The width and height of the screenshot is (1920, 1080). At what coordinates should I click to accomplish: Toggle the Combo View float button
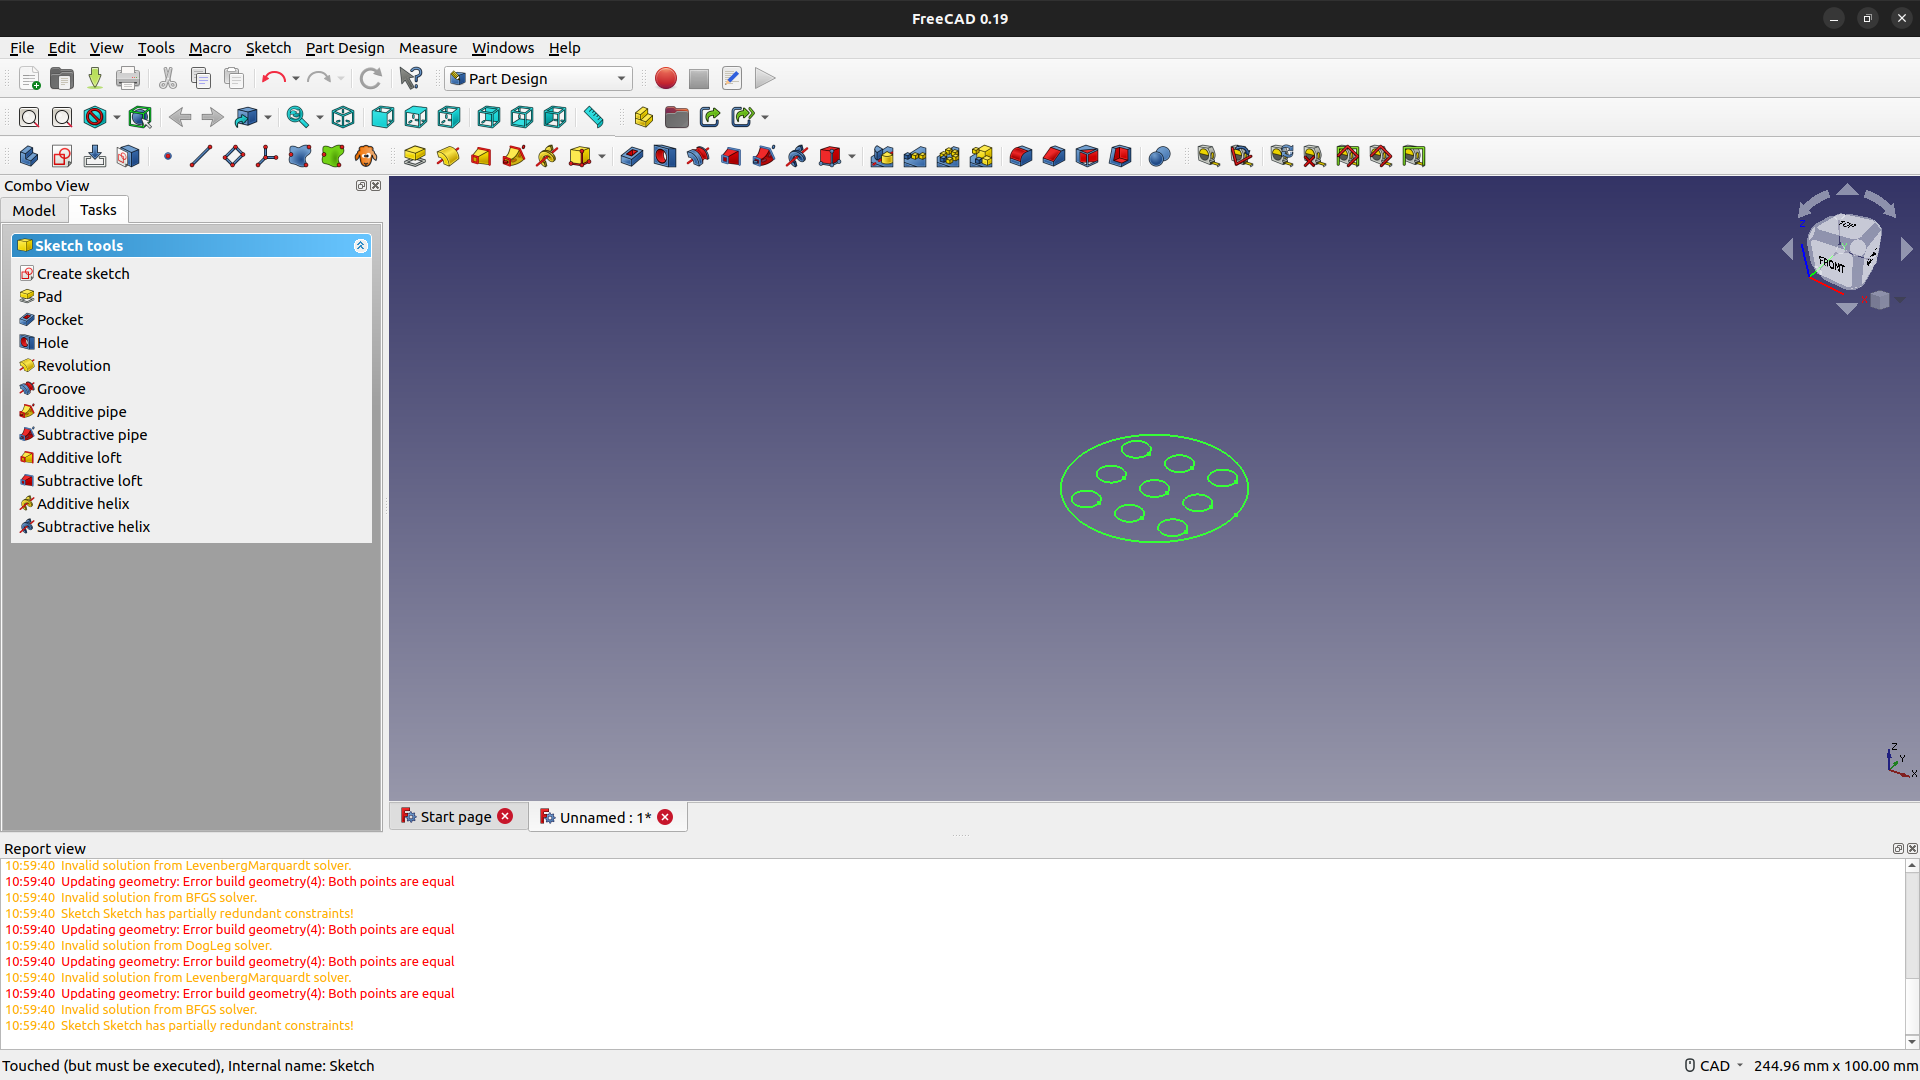click(361, 186)
